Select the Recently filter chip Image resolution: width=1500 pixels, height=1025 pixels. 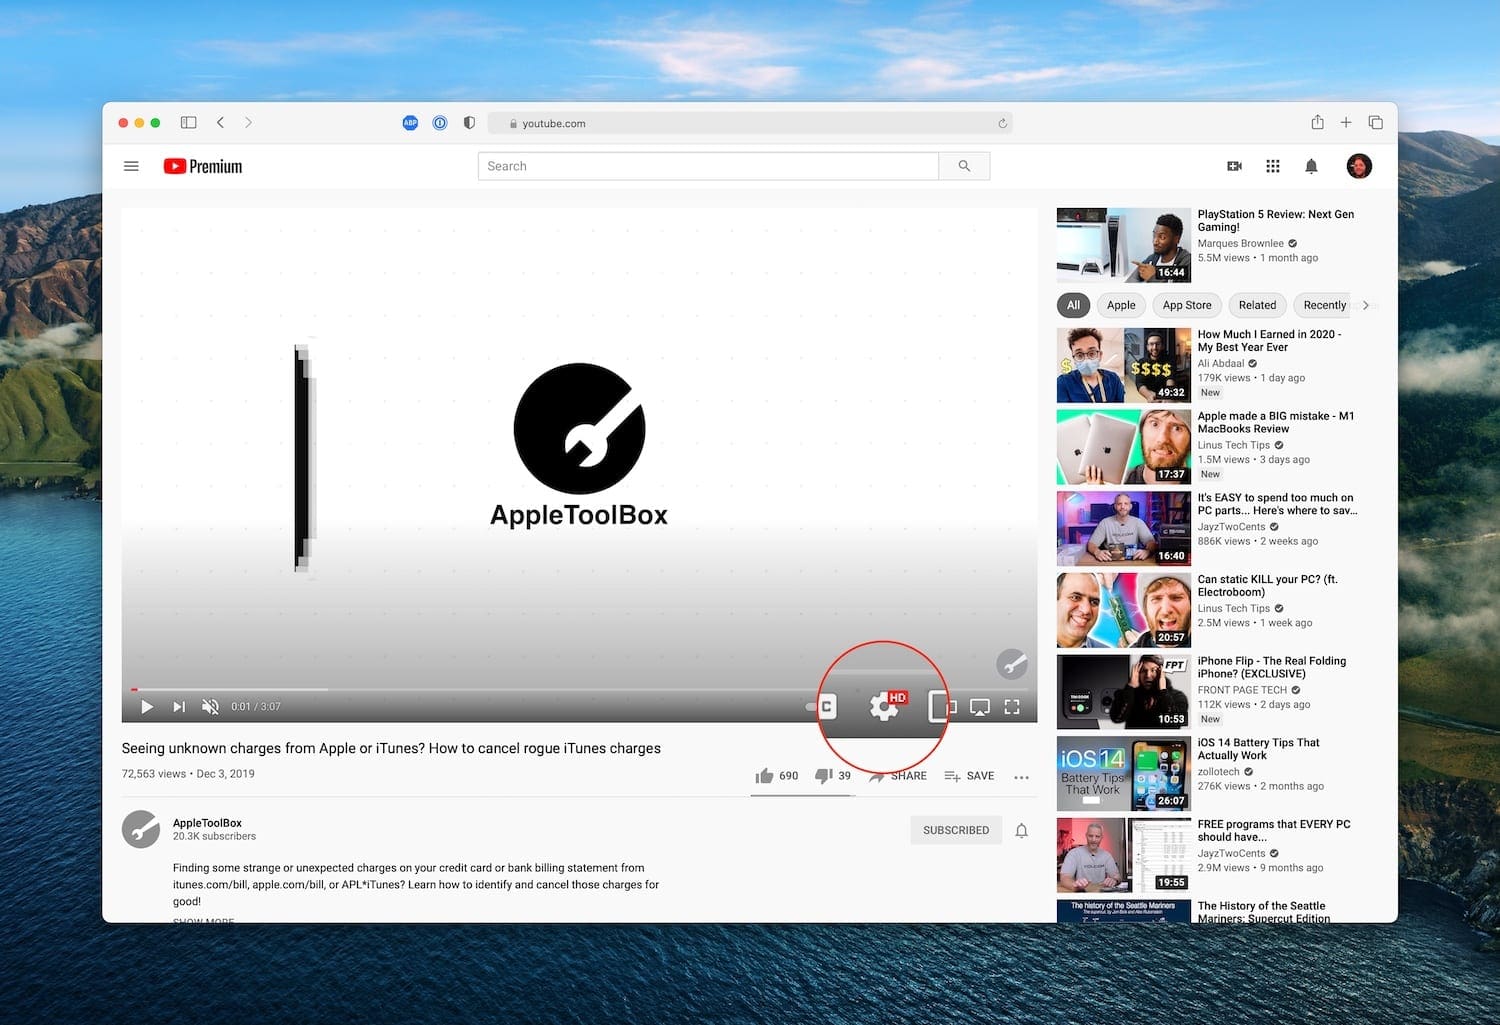[1324, 305]
